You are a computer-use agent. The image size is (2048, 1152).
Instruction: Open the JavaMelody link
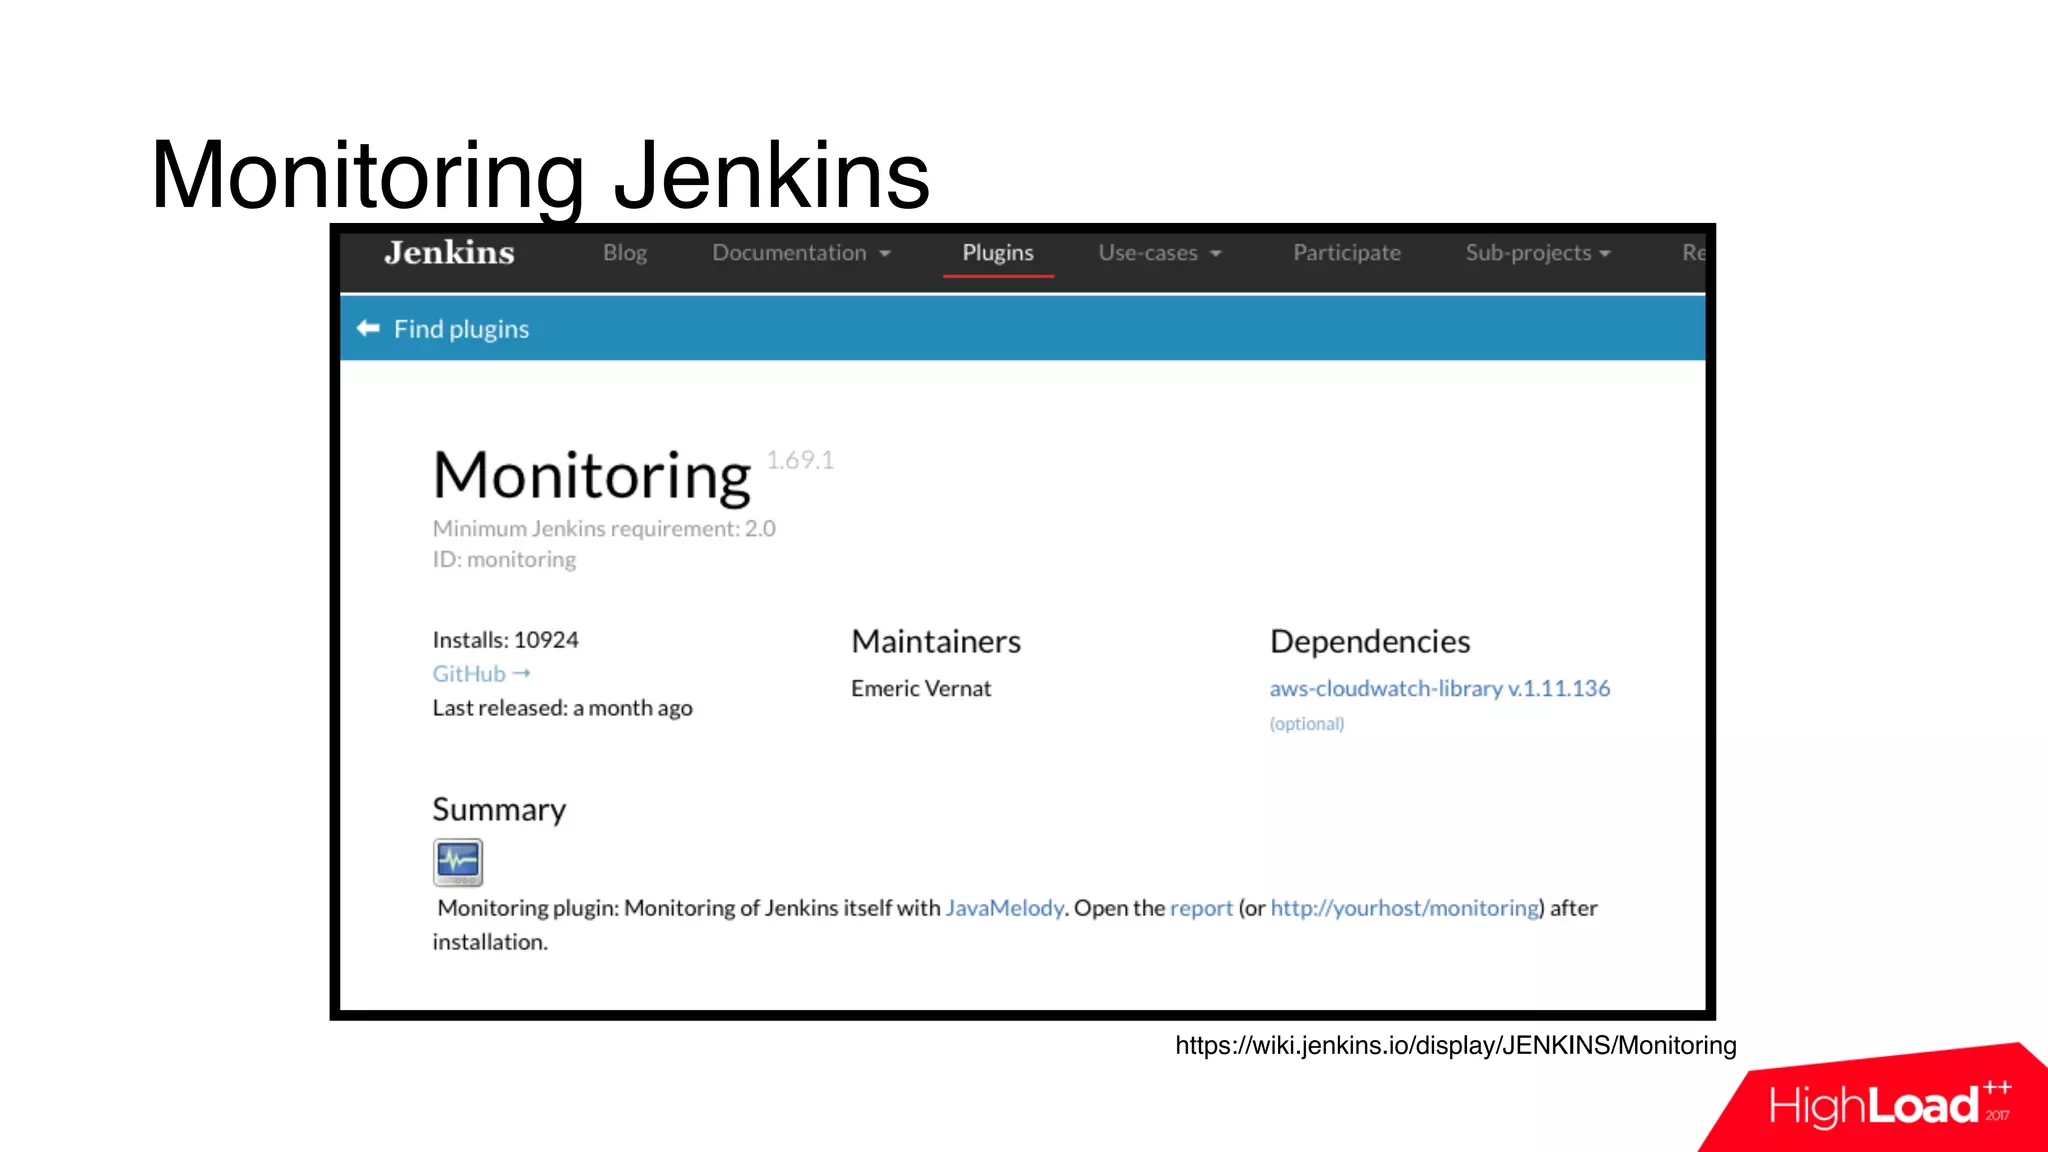(1004, 908)
